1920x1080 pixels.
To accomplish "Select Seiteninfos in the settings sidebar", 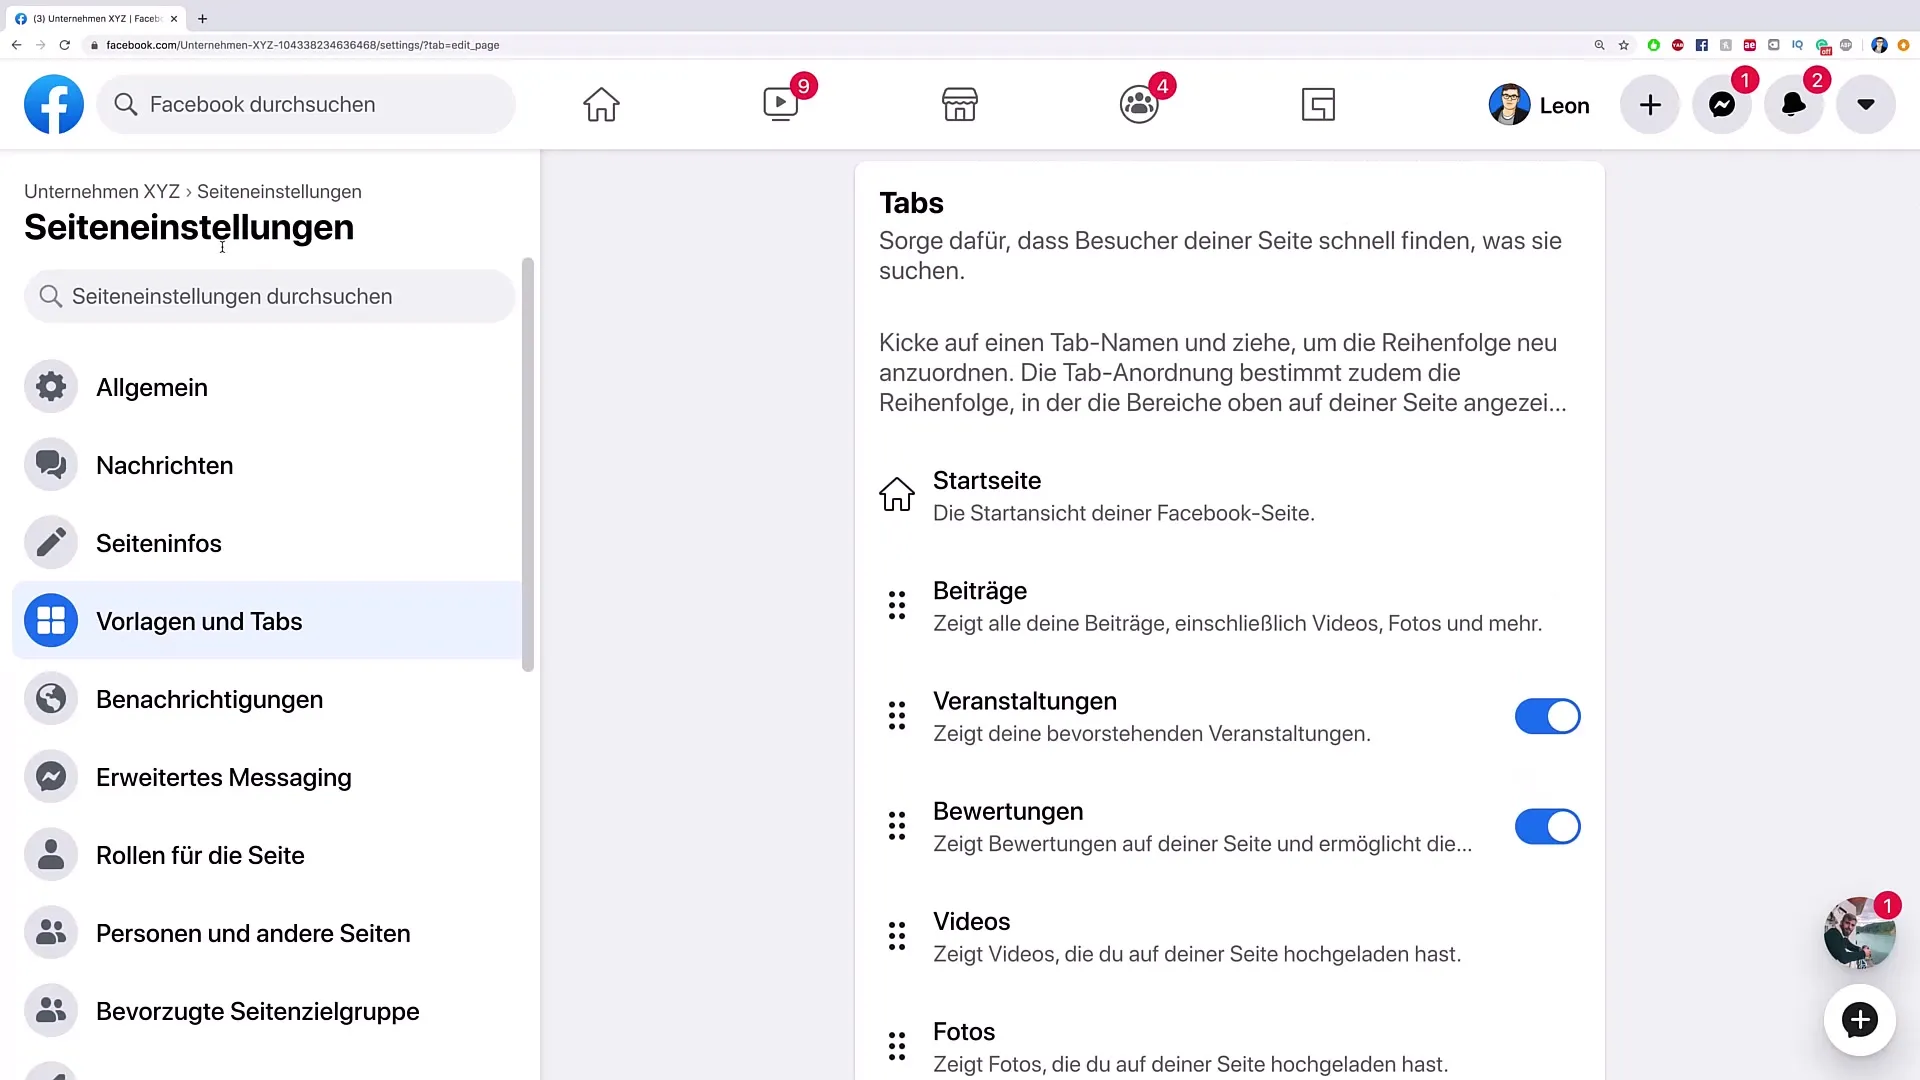I will (x=267, y=543).
